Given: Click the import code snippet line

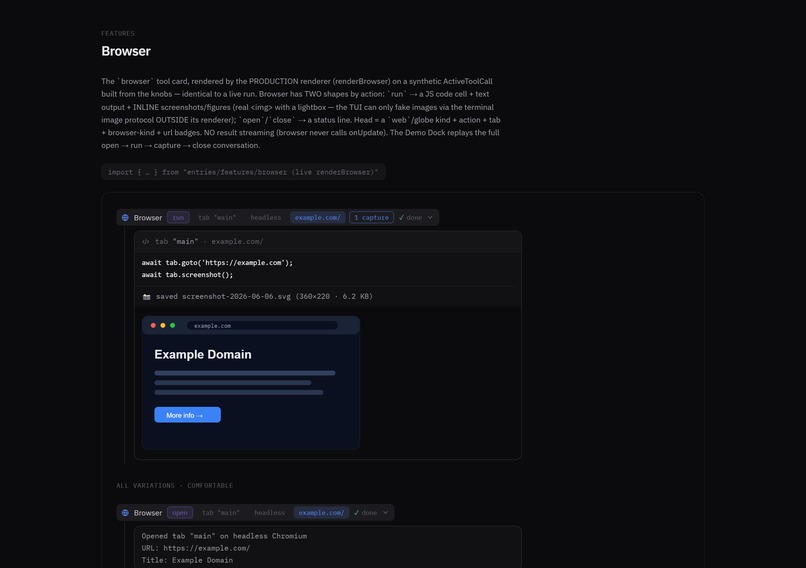Looking at the screenshot, I should [243, 172].
